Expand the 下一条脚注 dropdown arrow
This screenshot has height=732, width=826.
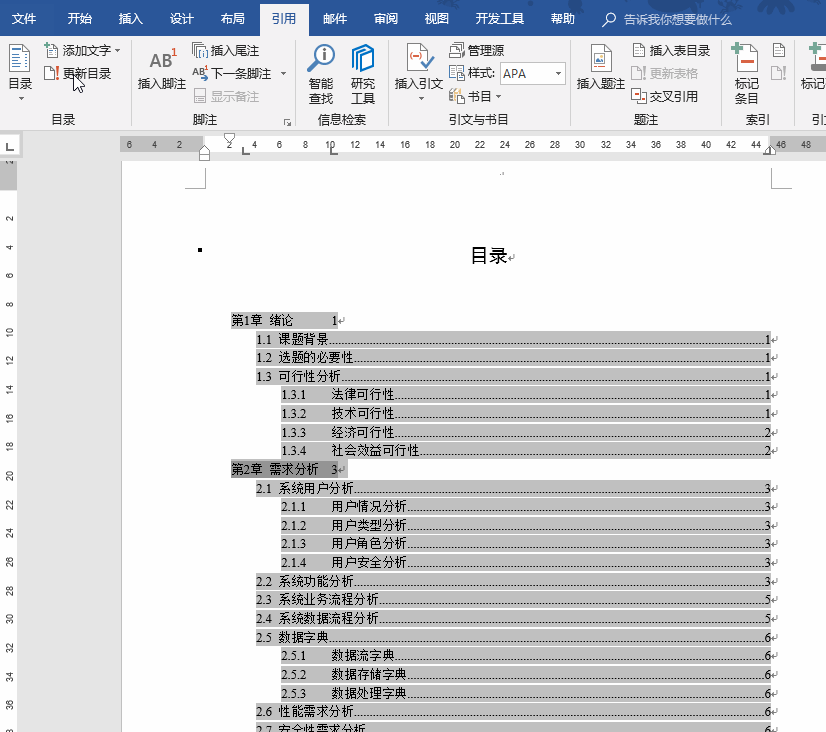coord(283,73)
